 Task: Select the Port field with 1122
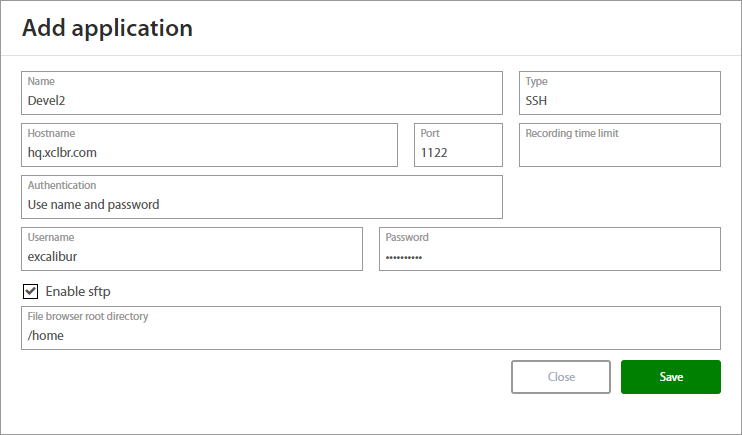coord(458,152)
